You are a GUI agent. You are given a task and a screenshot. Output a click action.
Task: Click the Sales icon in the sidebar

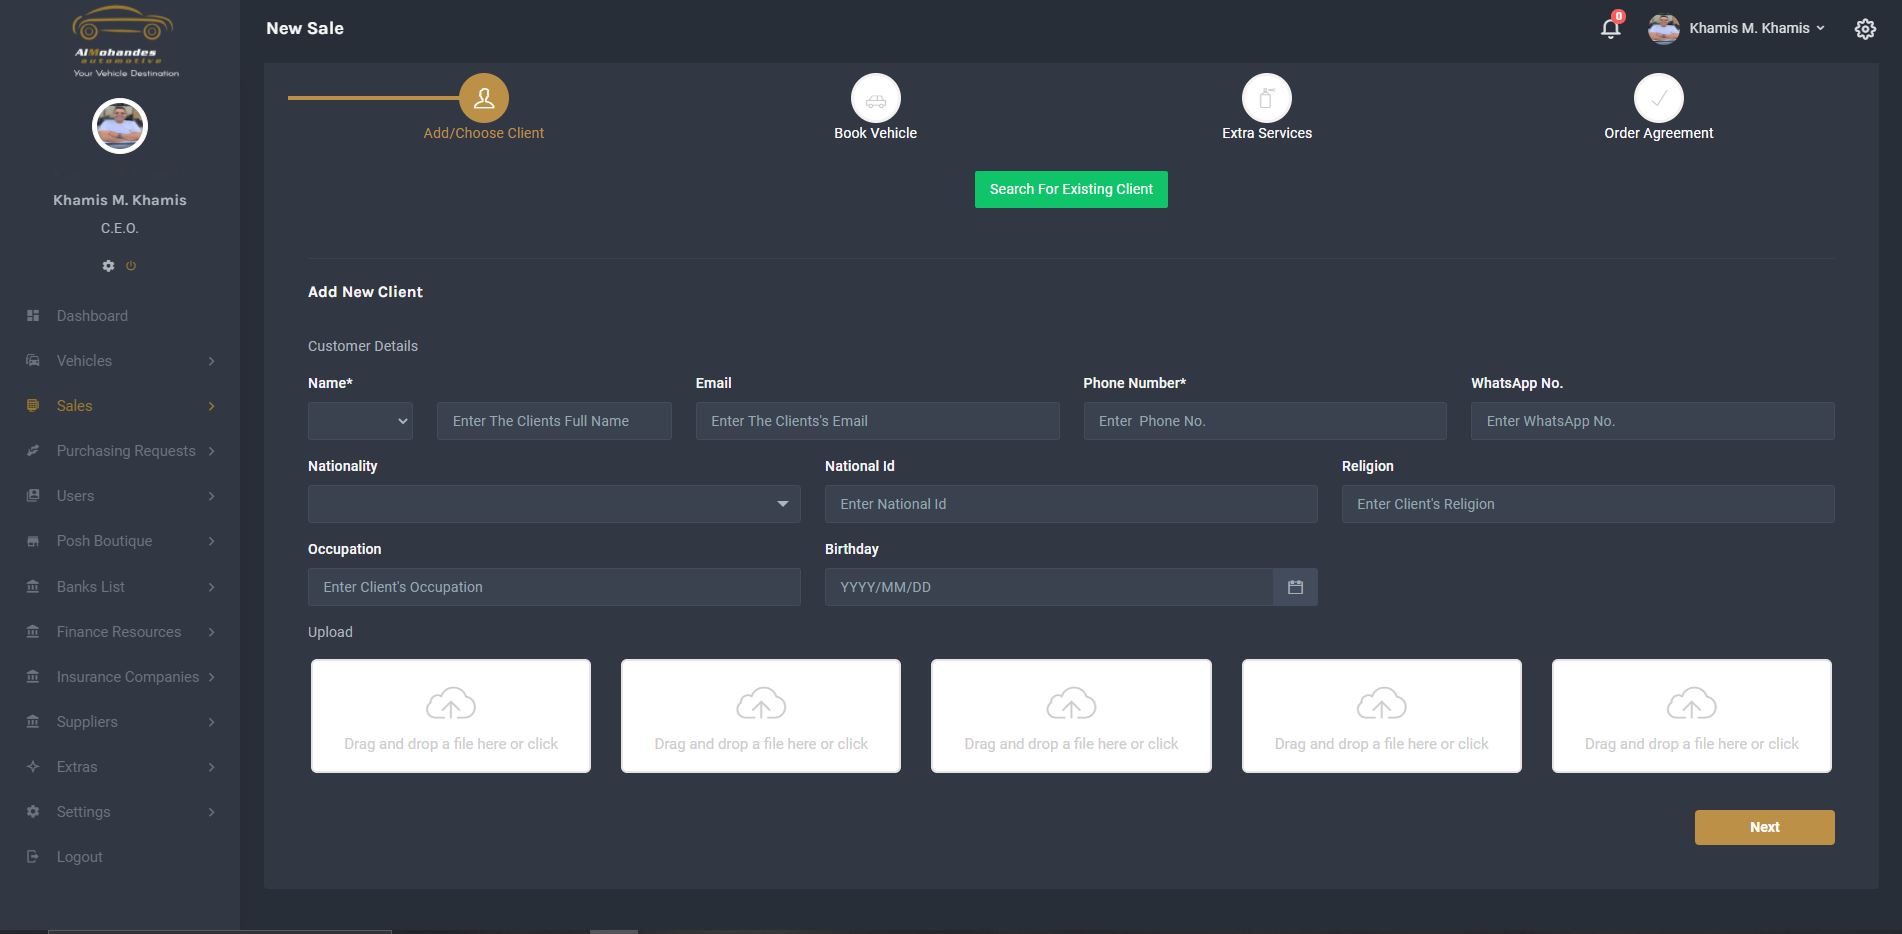(33, 406)
